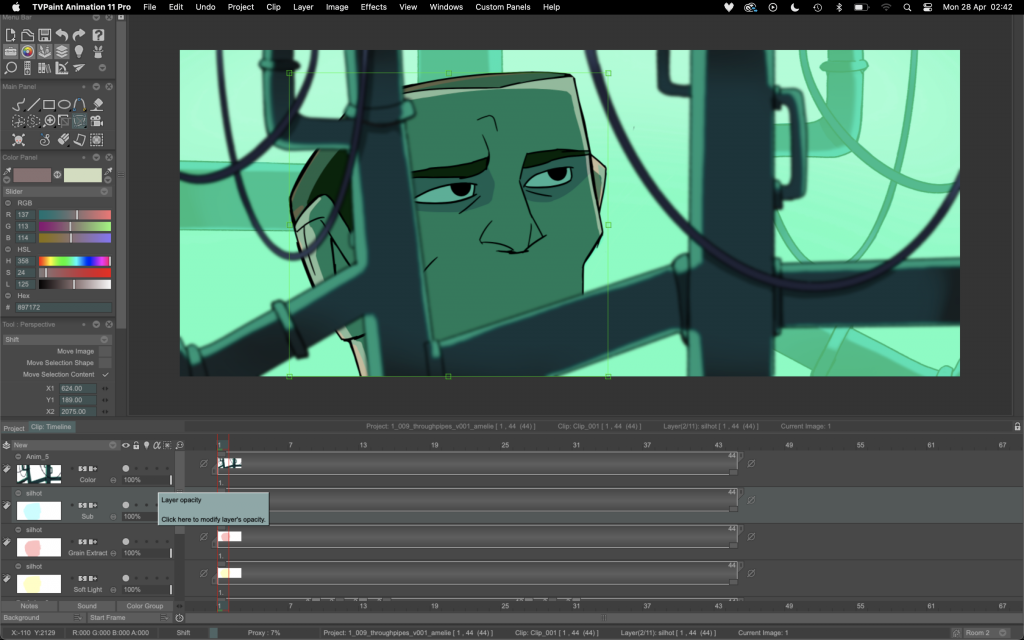1024x640 pixels.
Task: Adjust the H hue rainbow slider
Action: click(x=74, y=261)
